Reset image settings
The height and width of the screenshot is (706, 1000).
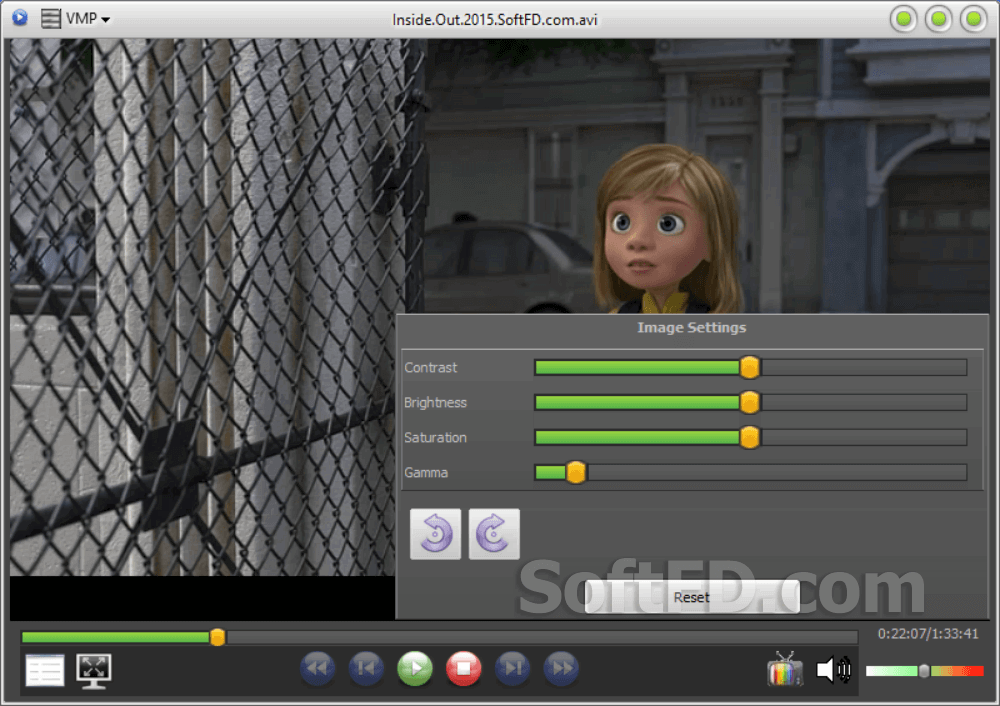tap(692, 597)
